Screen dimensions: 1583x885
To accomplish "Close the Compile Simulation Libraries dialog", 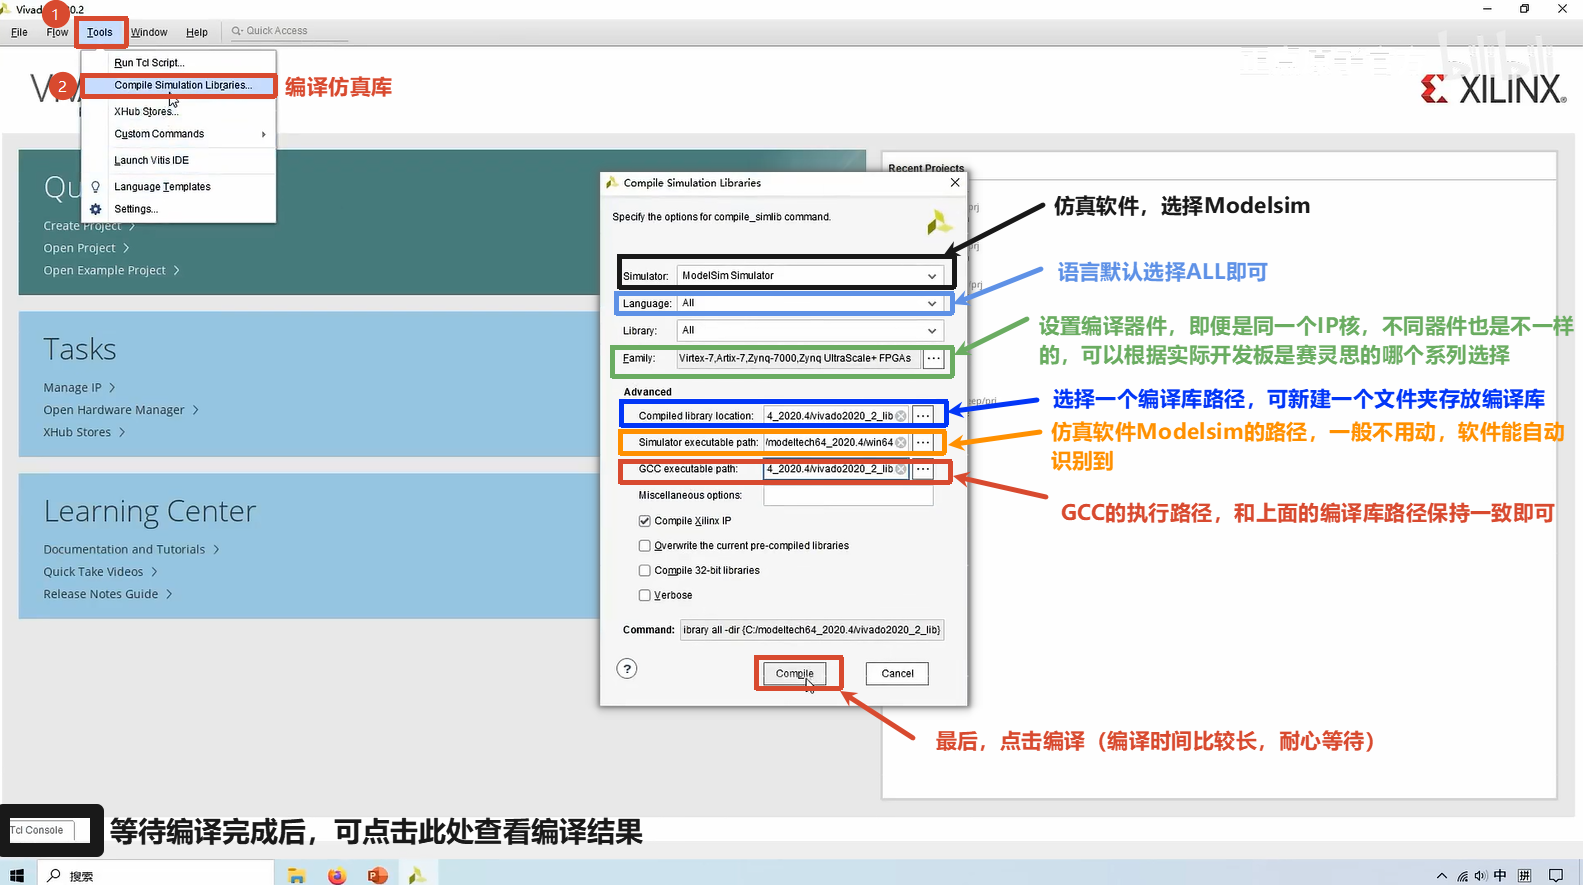I will [x=955, y=182].
